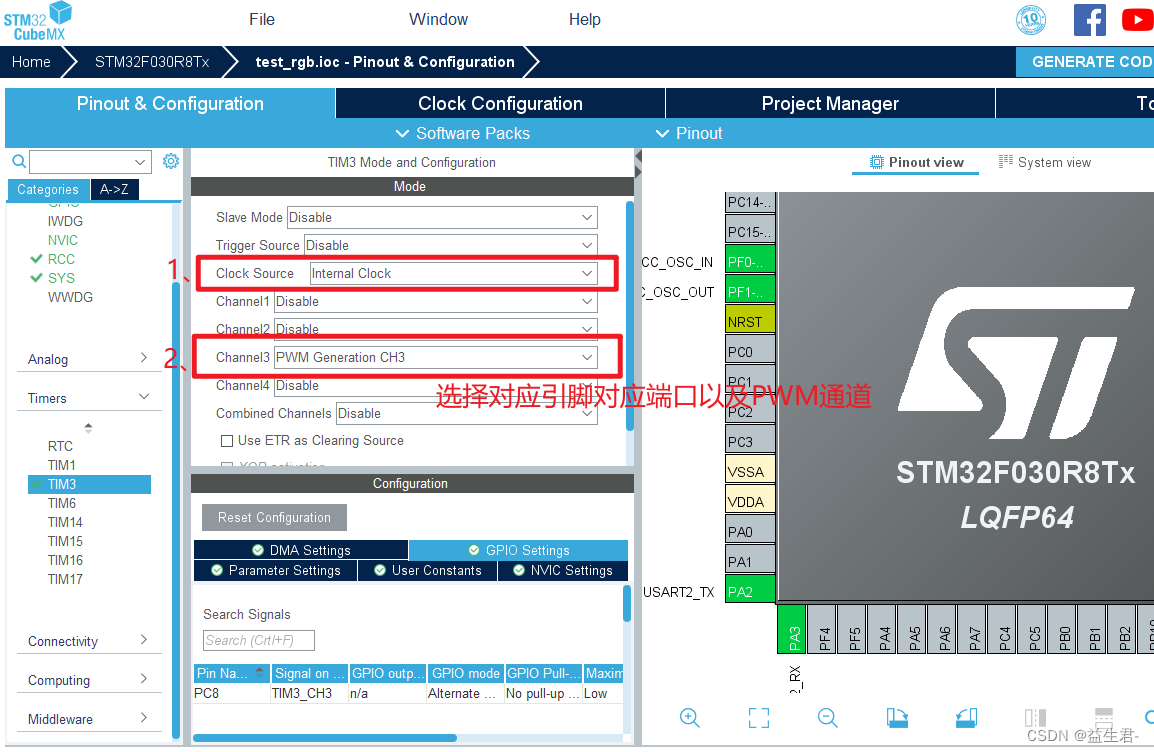This screenshot has height=752, width=1154.
Task: Click the best fit icon below the chip
Action: point(758,717)
